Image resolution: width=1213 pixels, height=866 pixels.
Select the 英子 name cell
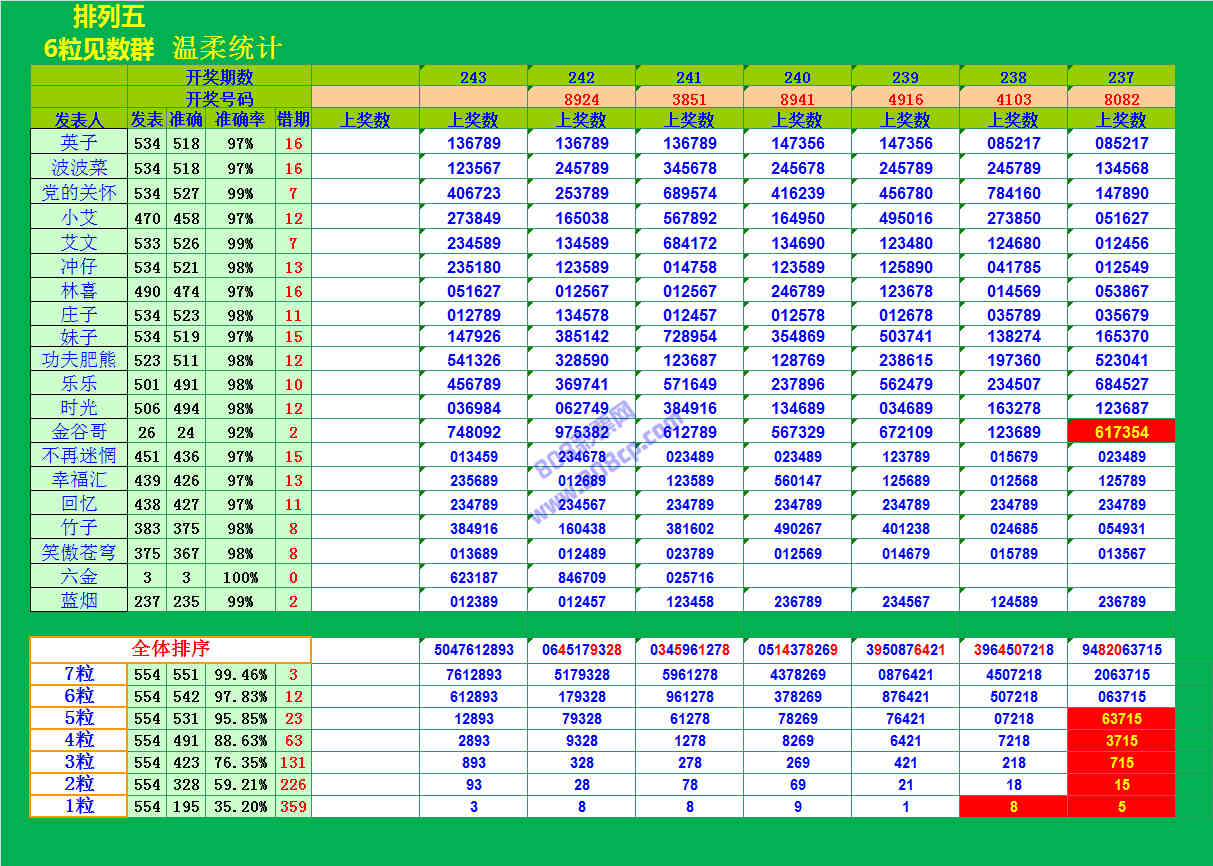(x=79, y=143)
